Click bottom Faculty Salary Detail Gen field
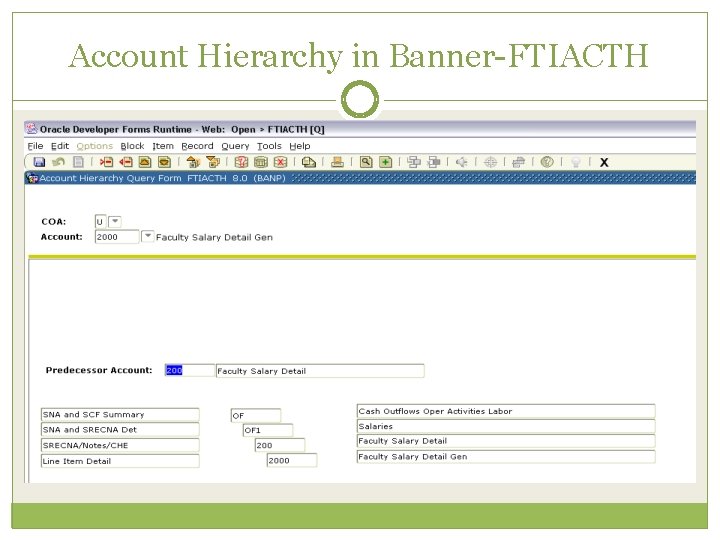Image resolution: width=720 pixels, height=540 pixels. [x=506, y=457]
